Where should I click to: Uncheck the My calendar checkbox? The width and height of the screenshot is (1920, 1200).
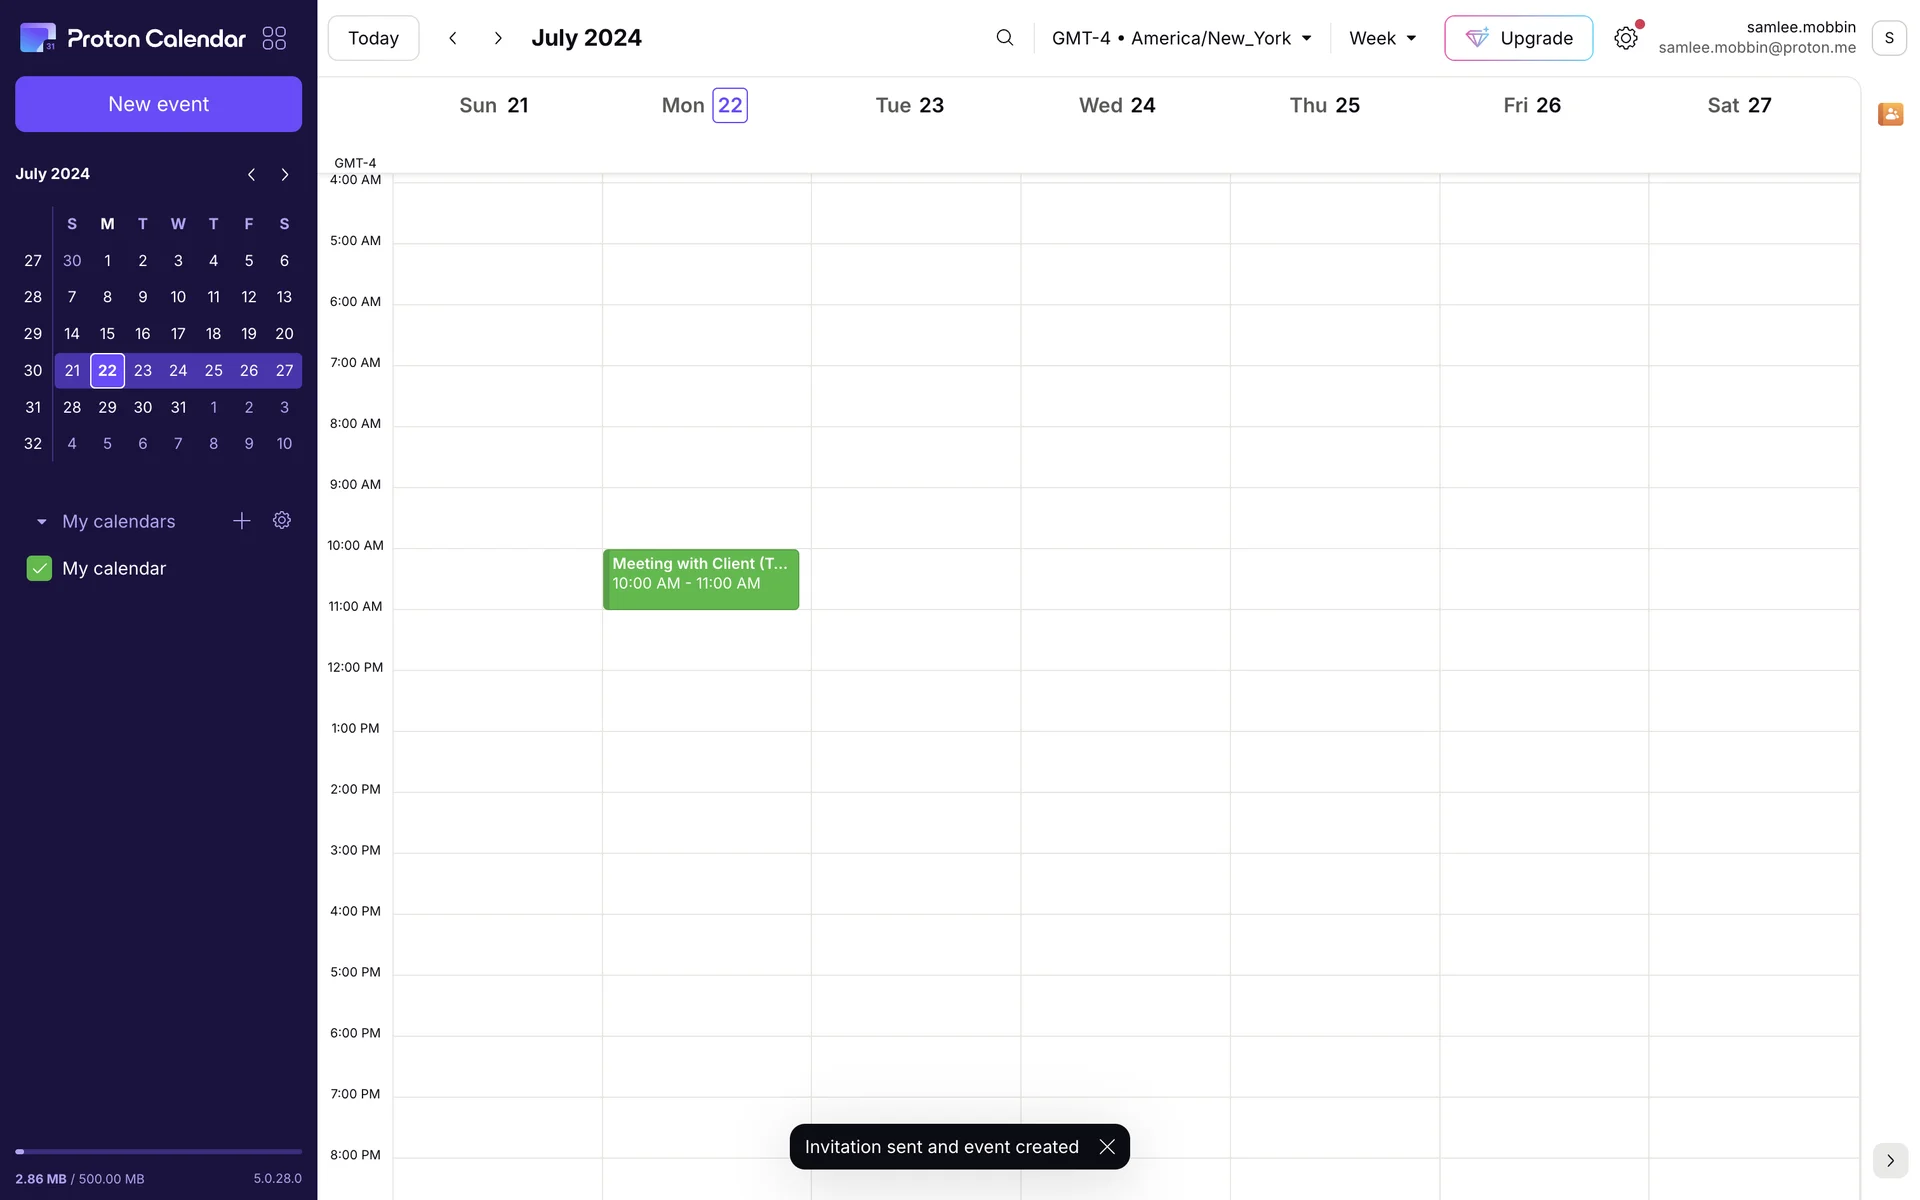[x=39, y=569]
